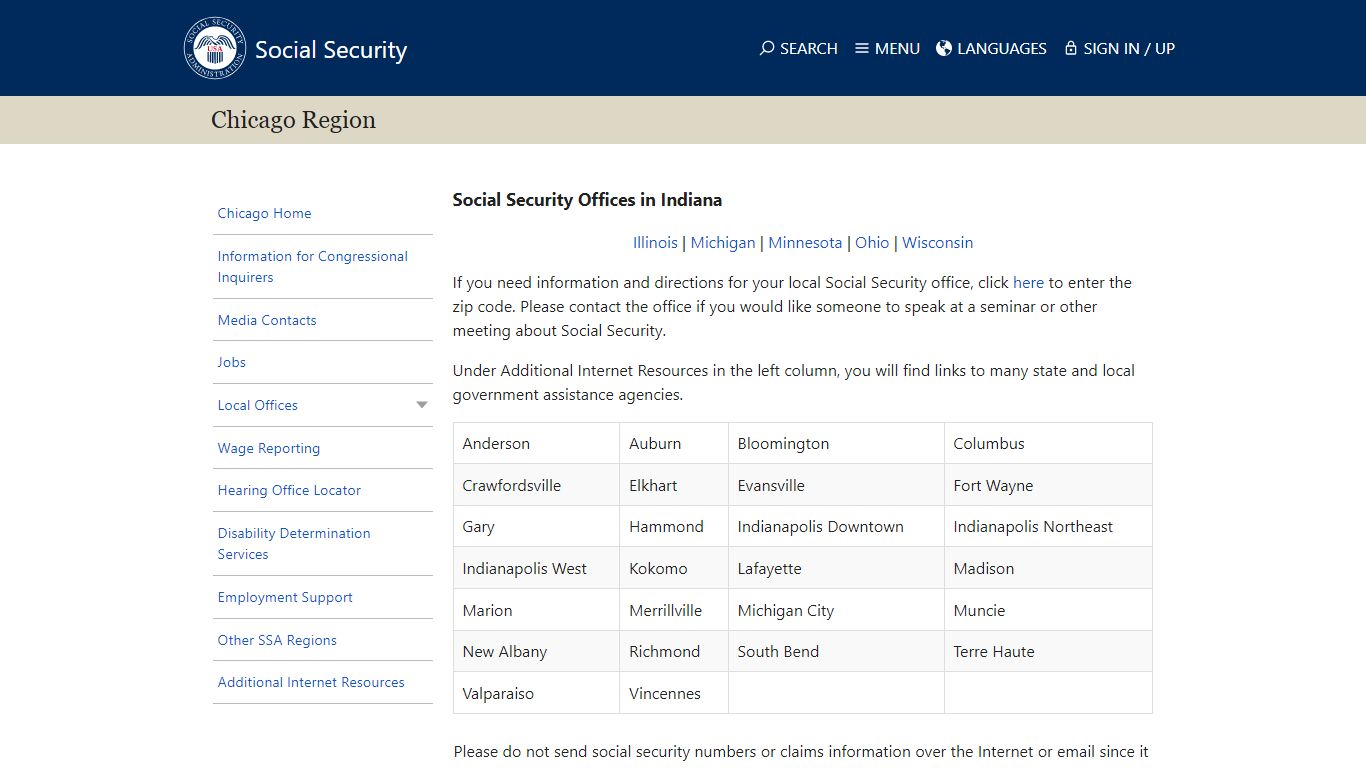The image size is (1366, 768).
Task: Select the Fort Wayne table cell
Action: click(x=1048, y=485)
